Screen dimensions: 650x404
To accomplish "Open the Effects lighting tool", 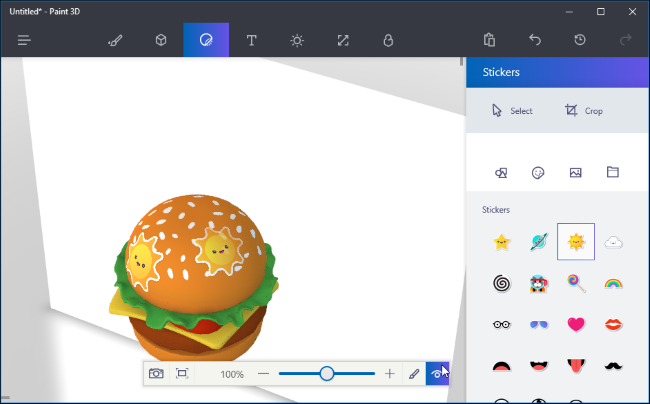I will click(x=297, y=40).
